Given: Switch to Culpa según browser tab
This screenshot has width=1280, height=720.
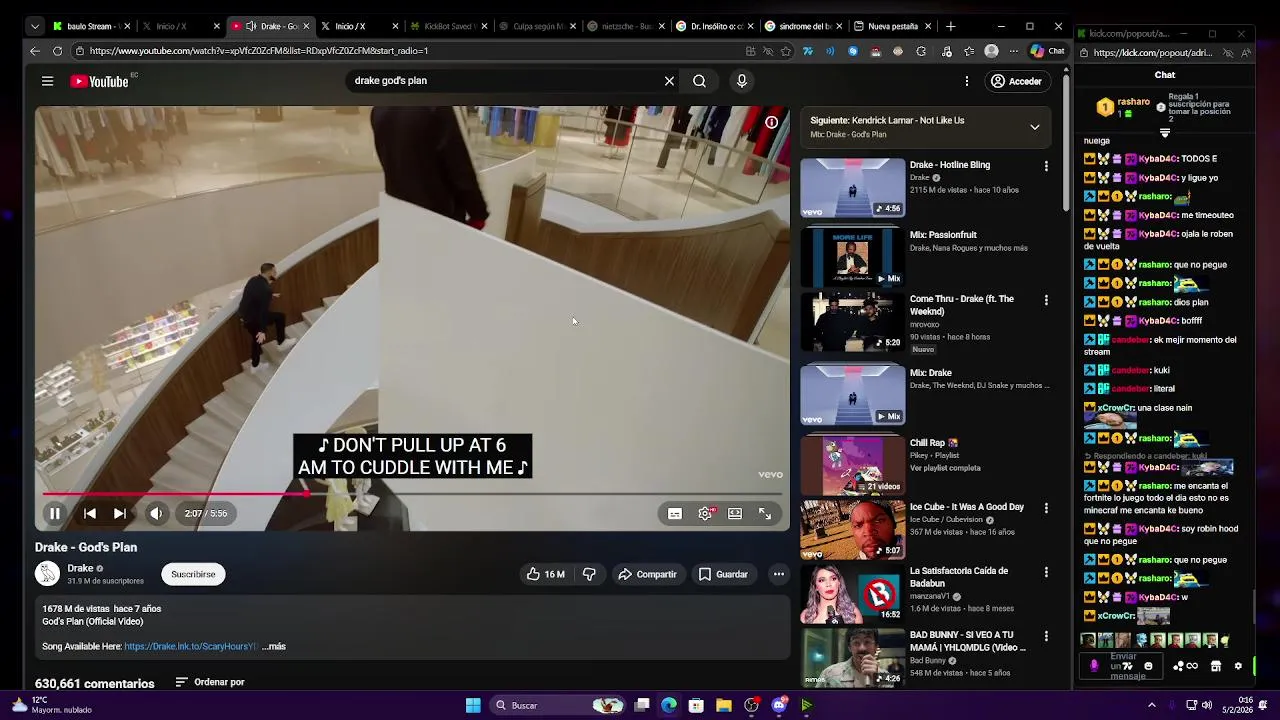Looking at the screenshot, I should tap(538, 26).
